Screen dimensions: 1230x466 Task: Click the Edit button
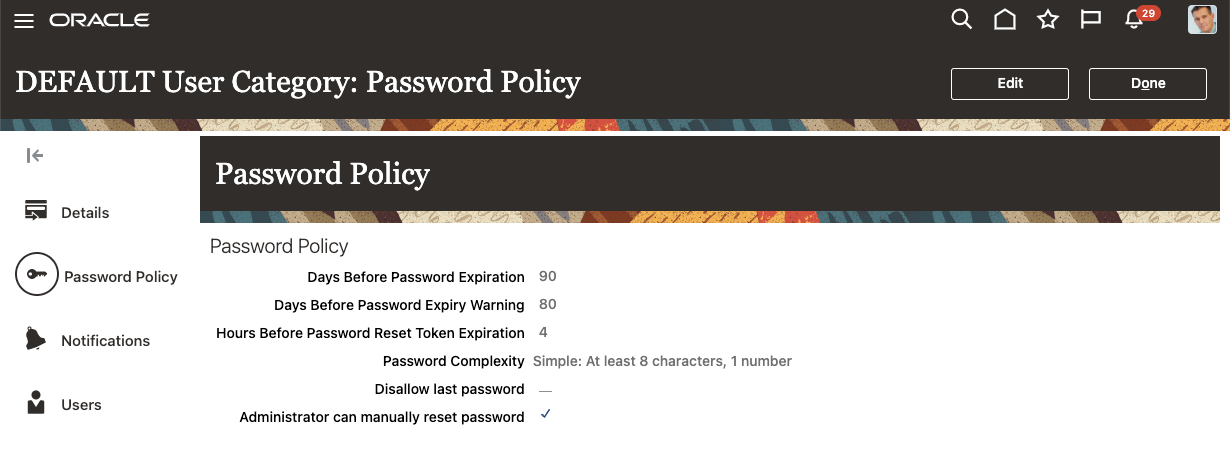[x=1009, y=84]
